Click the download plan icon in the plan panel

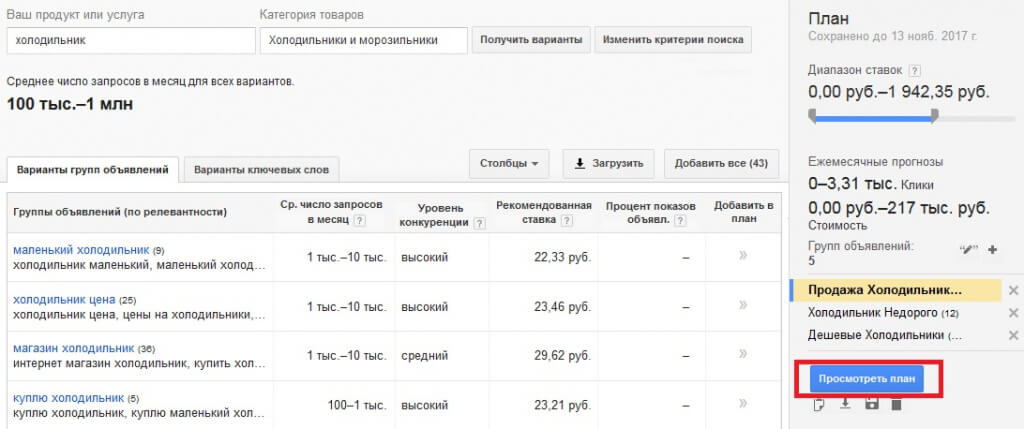(845, 404)
